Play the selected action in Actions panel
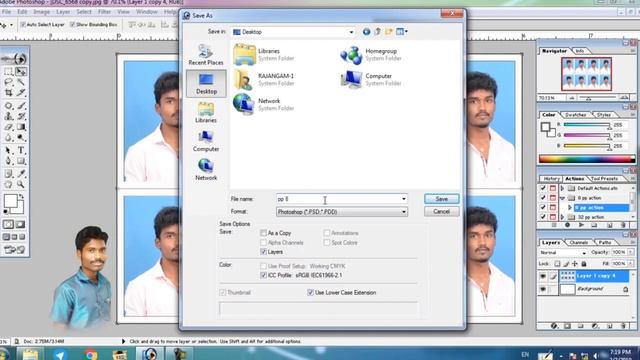Viewport: 640px width, 360px height. pyautogui.click(x=582, y=225)
